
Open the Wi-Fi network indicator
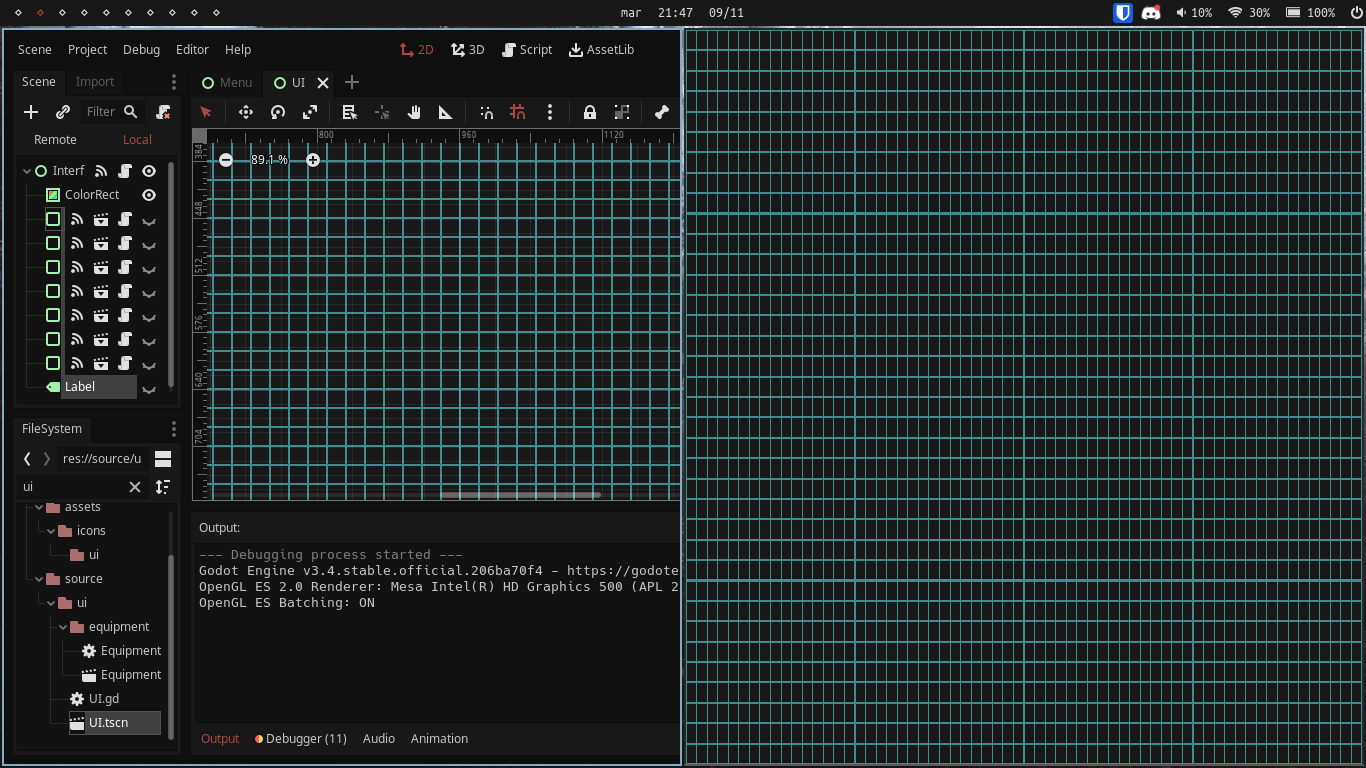(1249, 13)
